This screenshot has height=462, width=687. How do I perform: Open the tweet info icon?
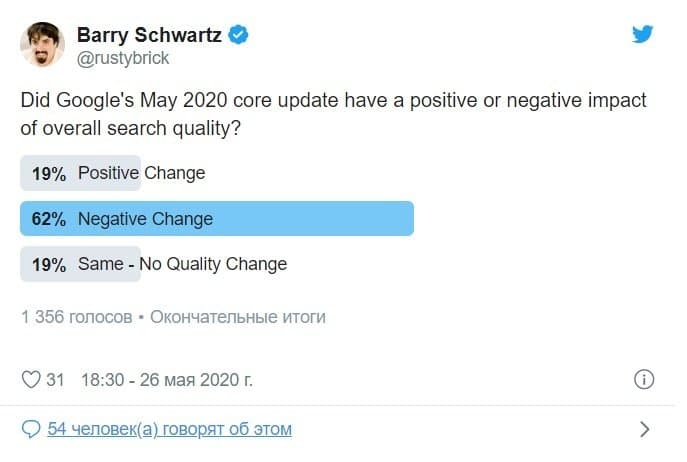tap(644, 380)
